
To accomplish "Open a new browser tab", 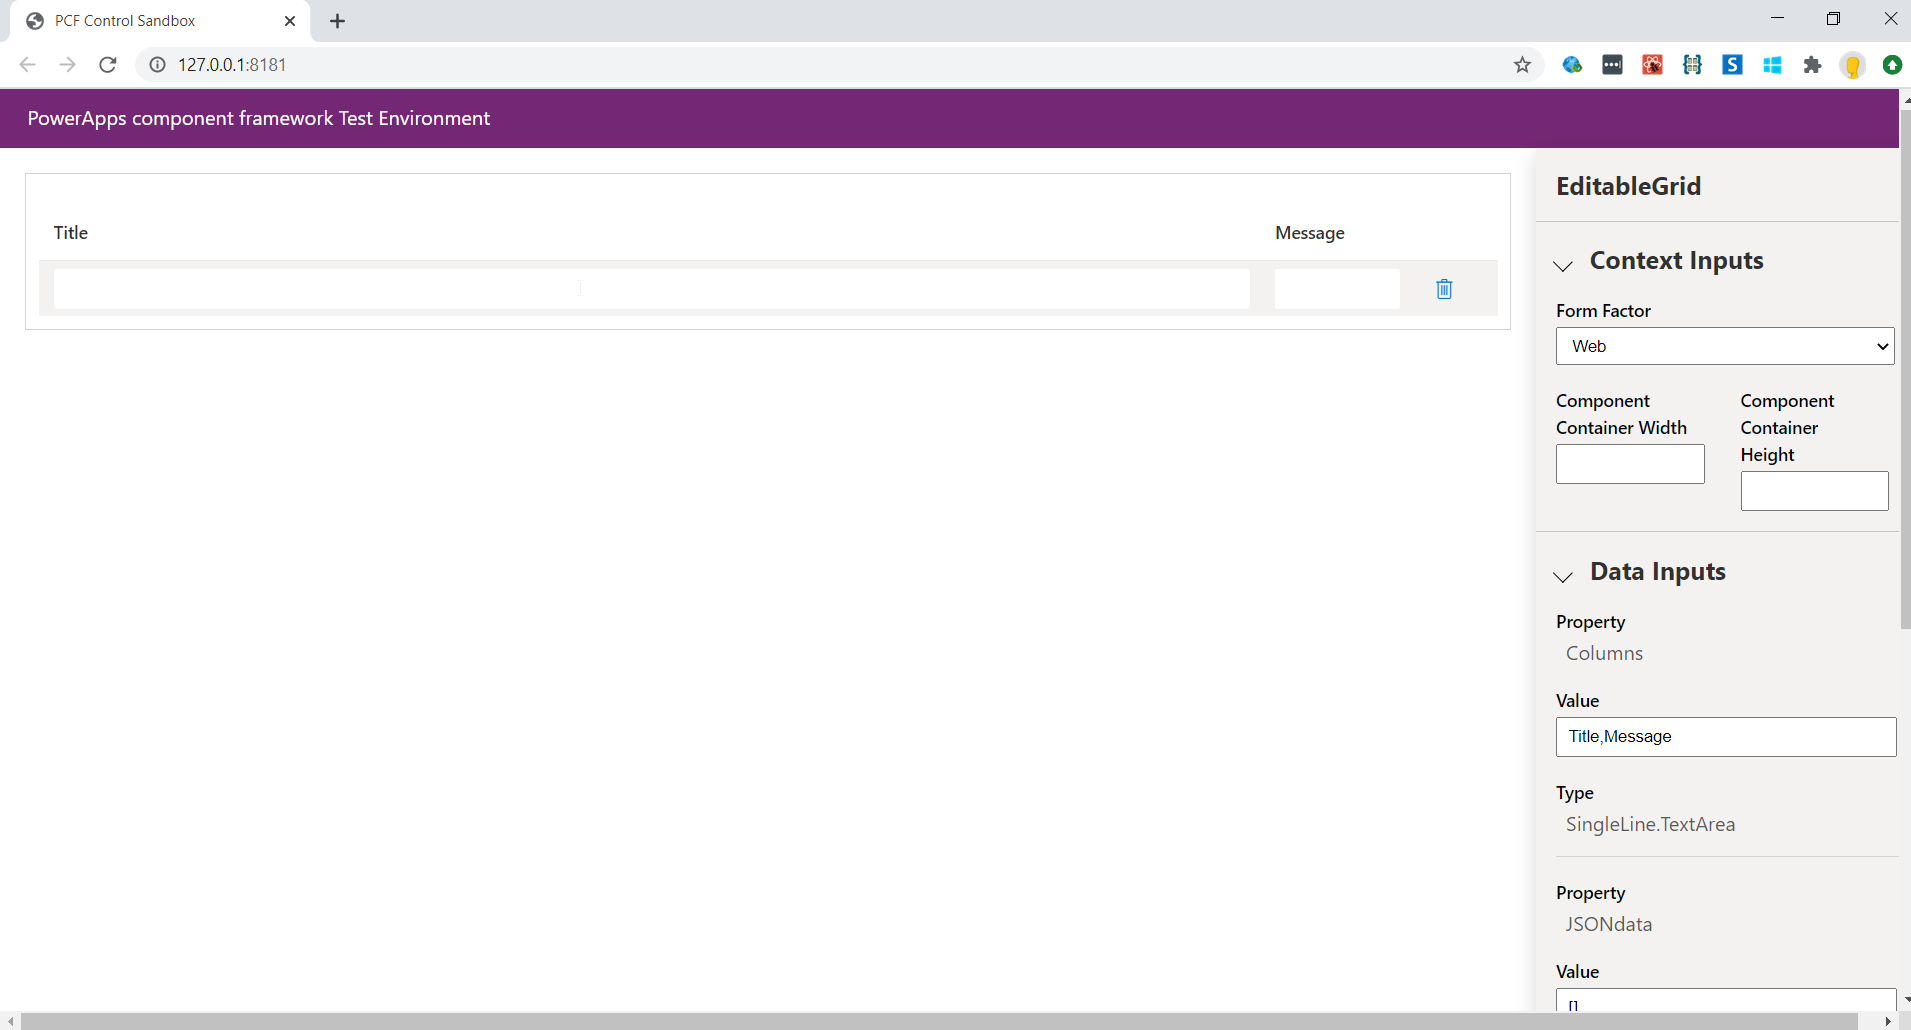I will (338, 21).
